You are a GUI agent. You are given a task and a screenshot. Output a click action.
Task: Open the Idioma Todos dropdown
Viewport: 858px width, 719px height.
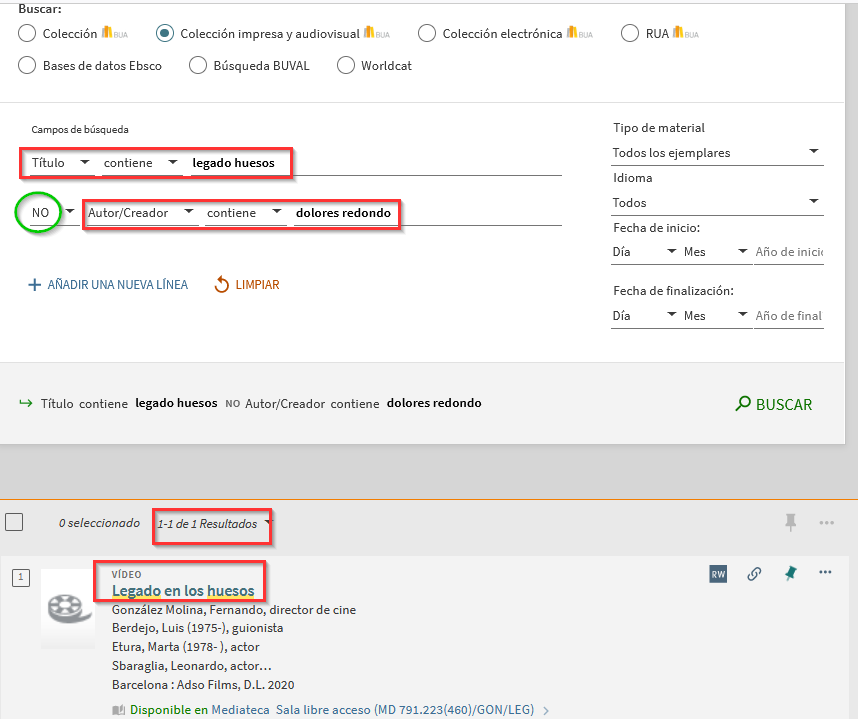click(x=716, y=203)
